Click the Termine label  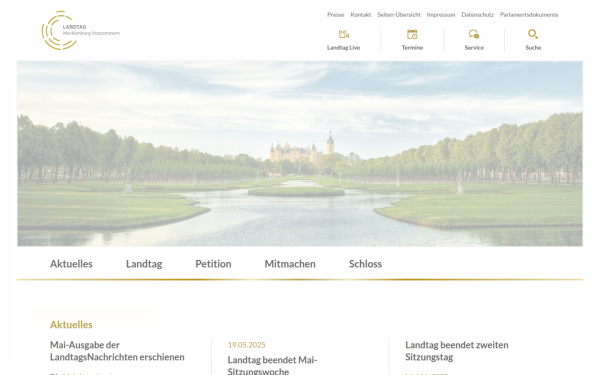point(412,47)
